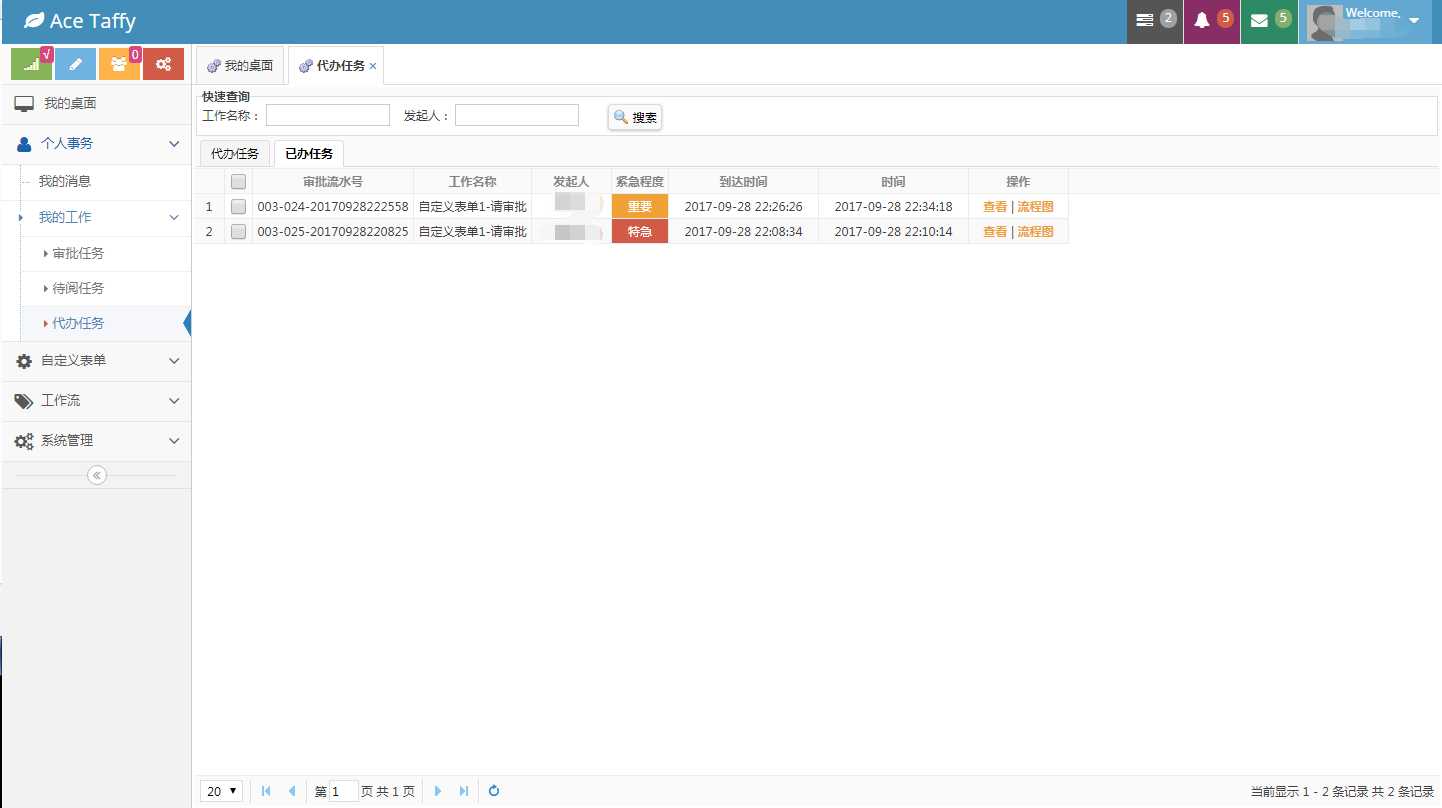This screenshot has height=808, width=1442.
Task: Open 审批任务 submenu item
Action: coord(78,254)
